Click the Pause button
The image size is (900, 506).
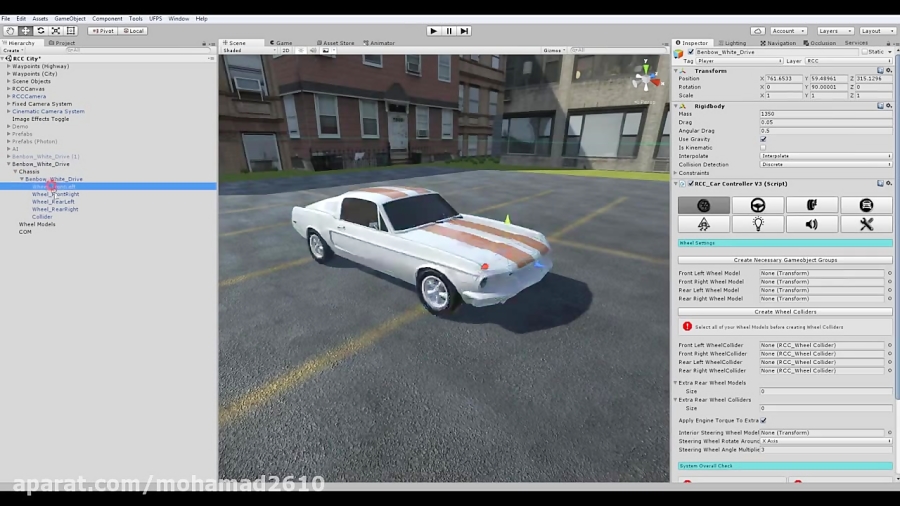449,31
